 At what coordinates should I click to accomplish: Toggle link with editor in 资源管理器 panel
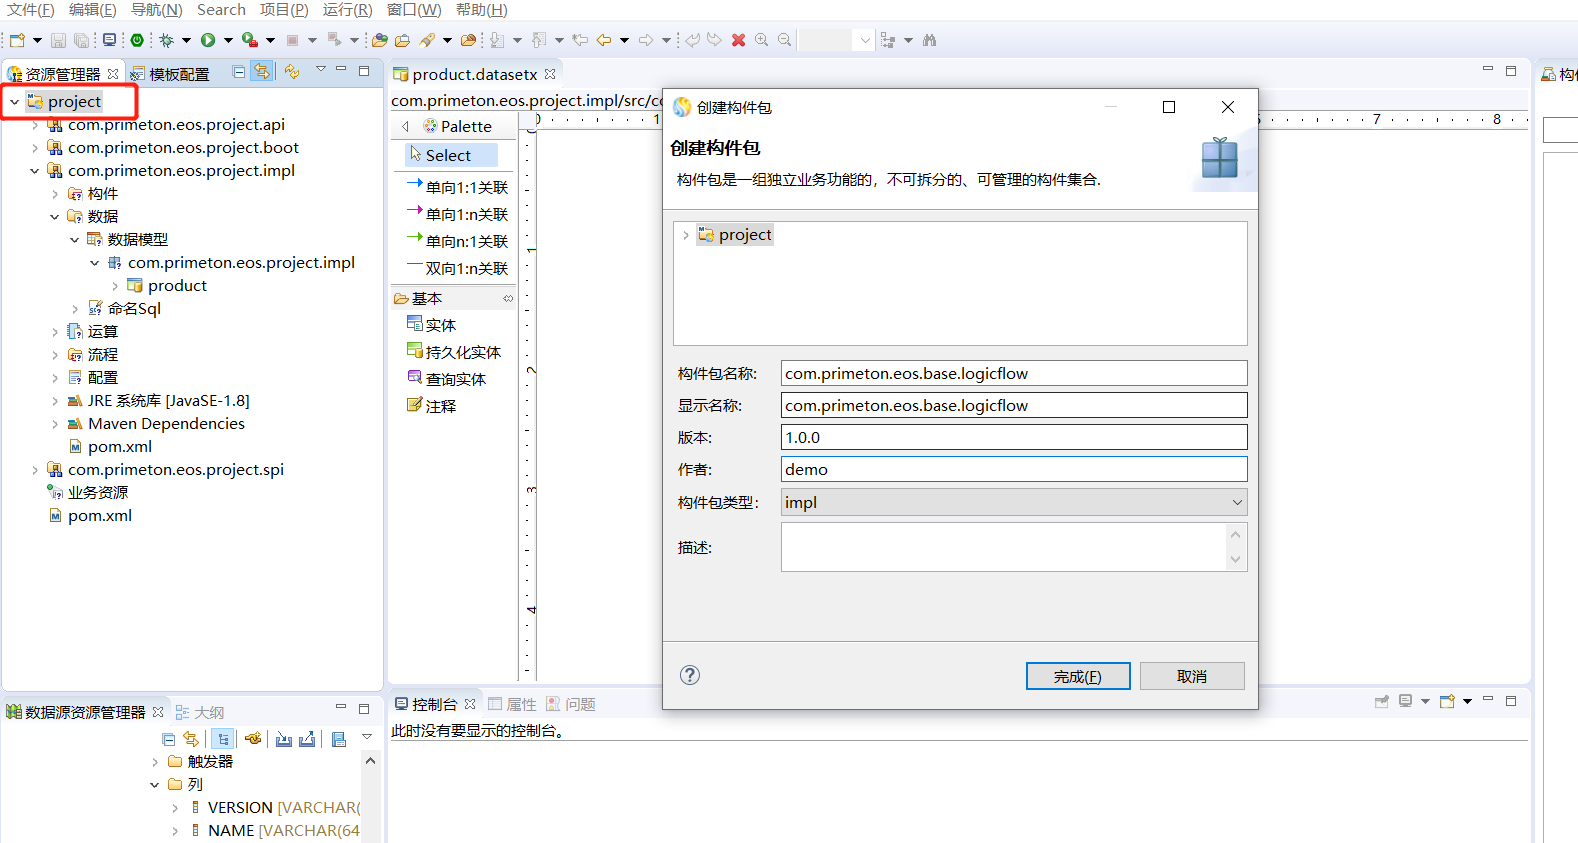(x=261, y=72)
